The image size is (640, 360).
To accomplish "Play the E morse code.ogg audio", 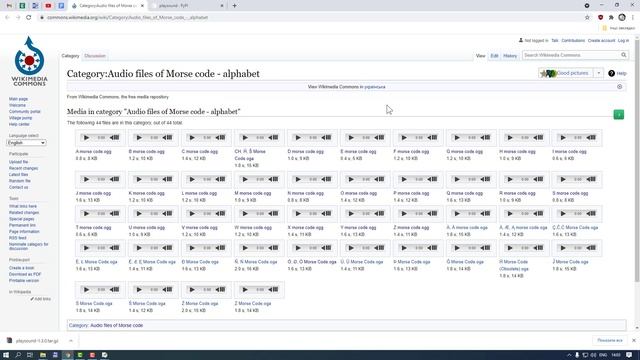I will click(351, 138).
